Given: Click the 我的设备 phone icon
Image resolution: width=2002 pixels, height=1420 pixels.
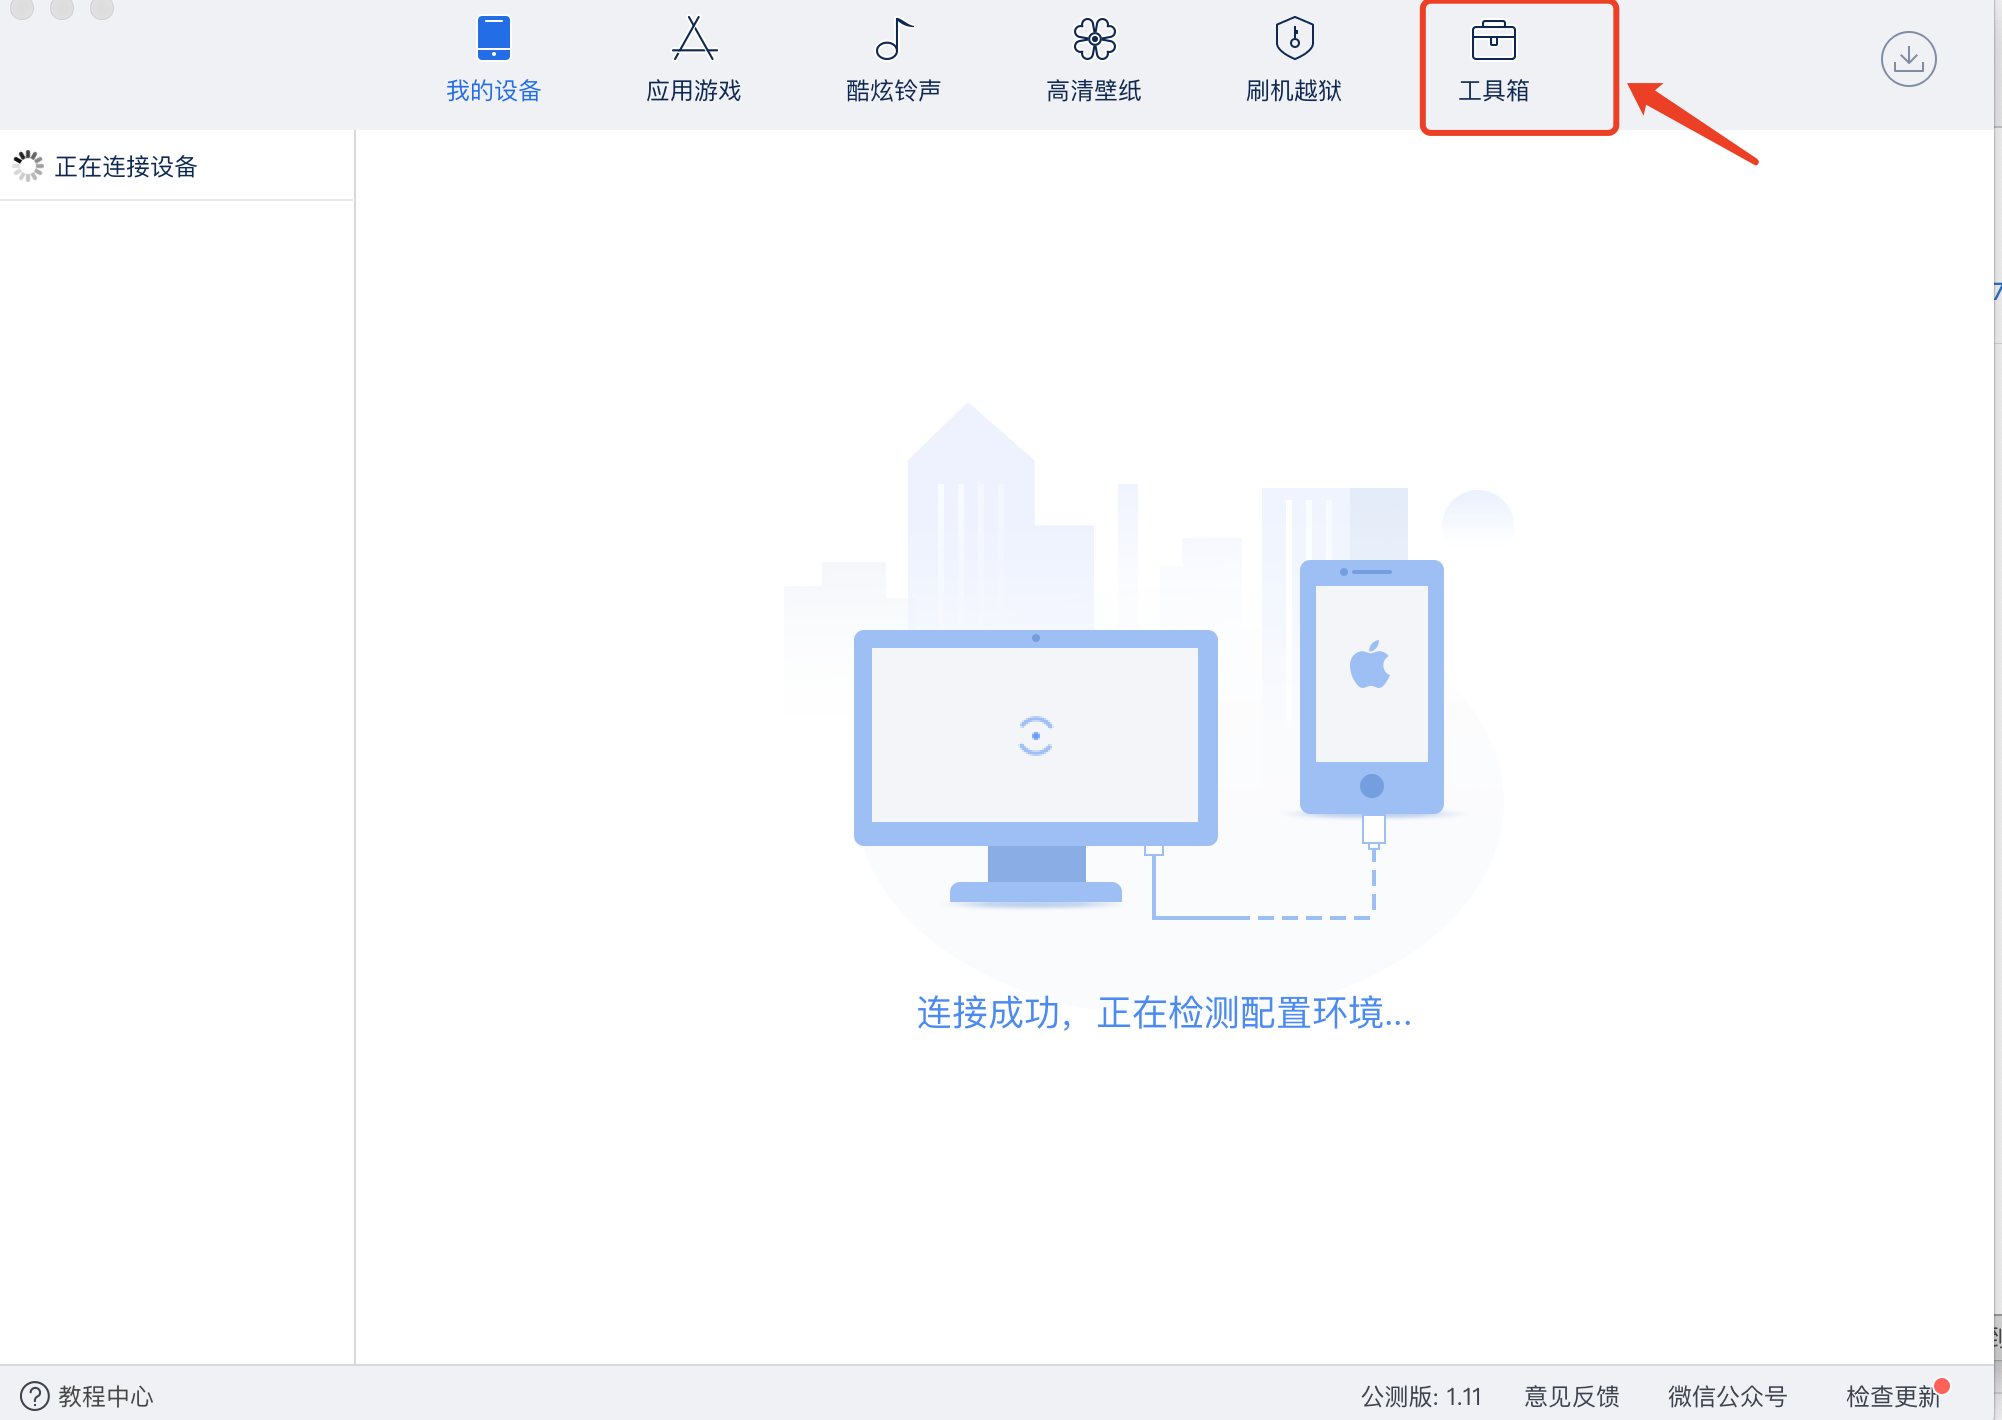Looking at the screenshot, I should [x=493, y=38].
